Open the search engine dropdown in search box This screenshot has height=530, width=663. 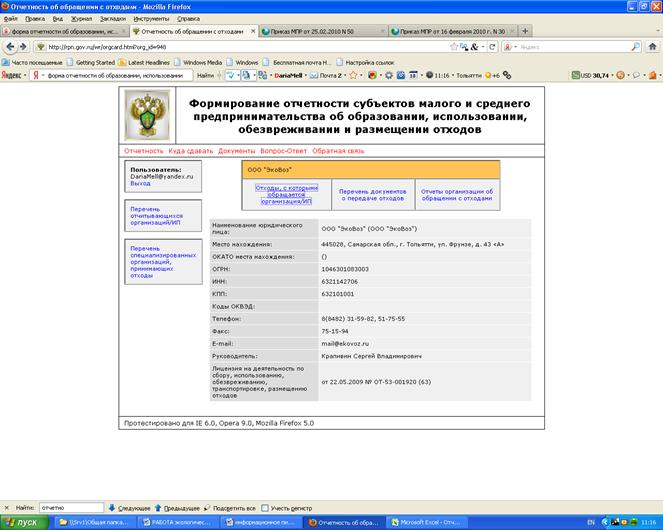point(510,47)
